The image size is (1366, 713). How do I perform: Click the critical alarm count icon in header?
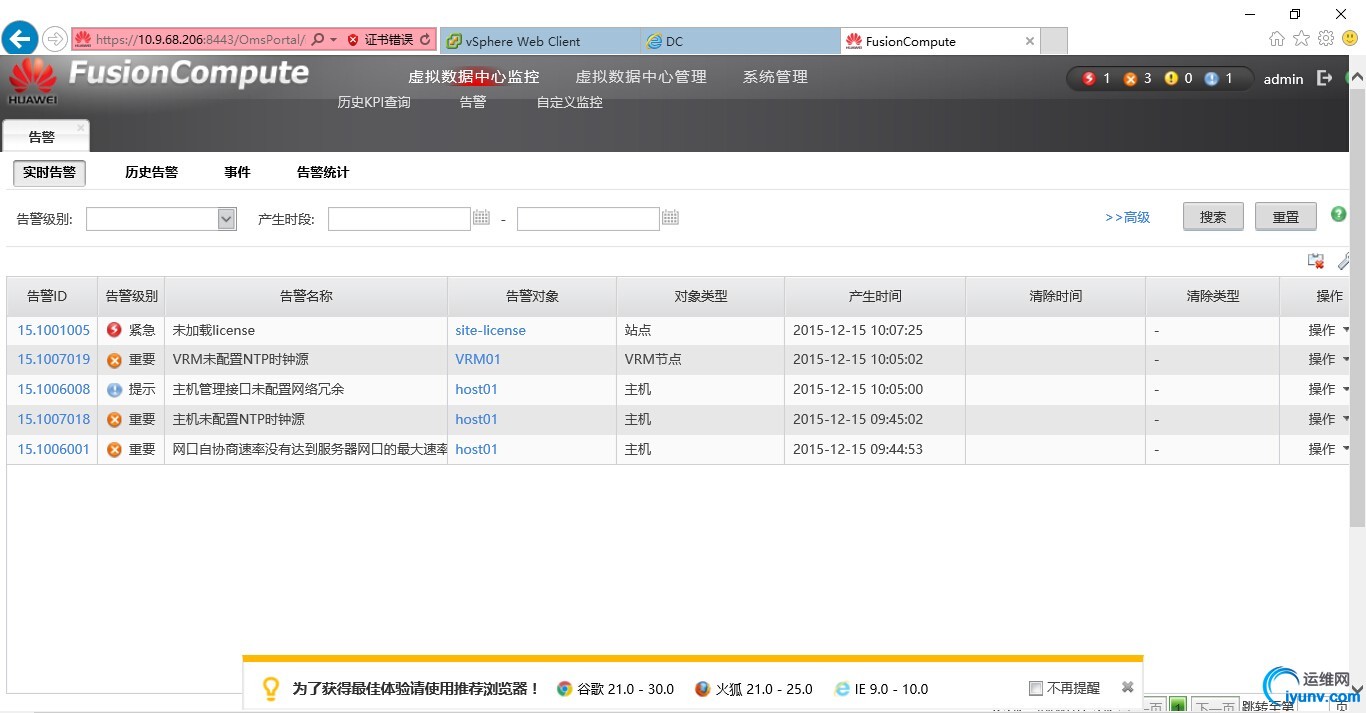pos(1089,79)
